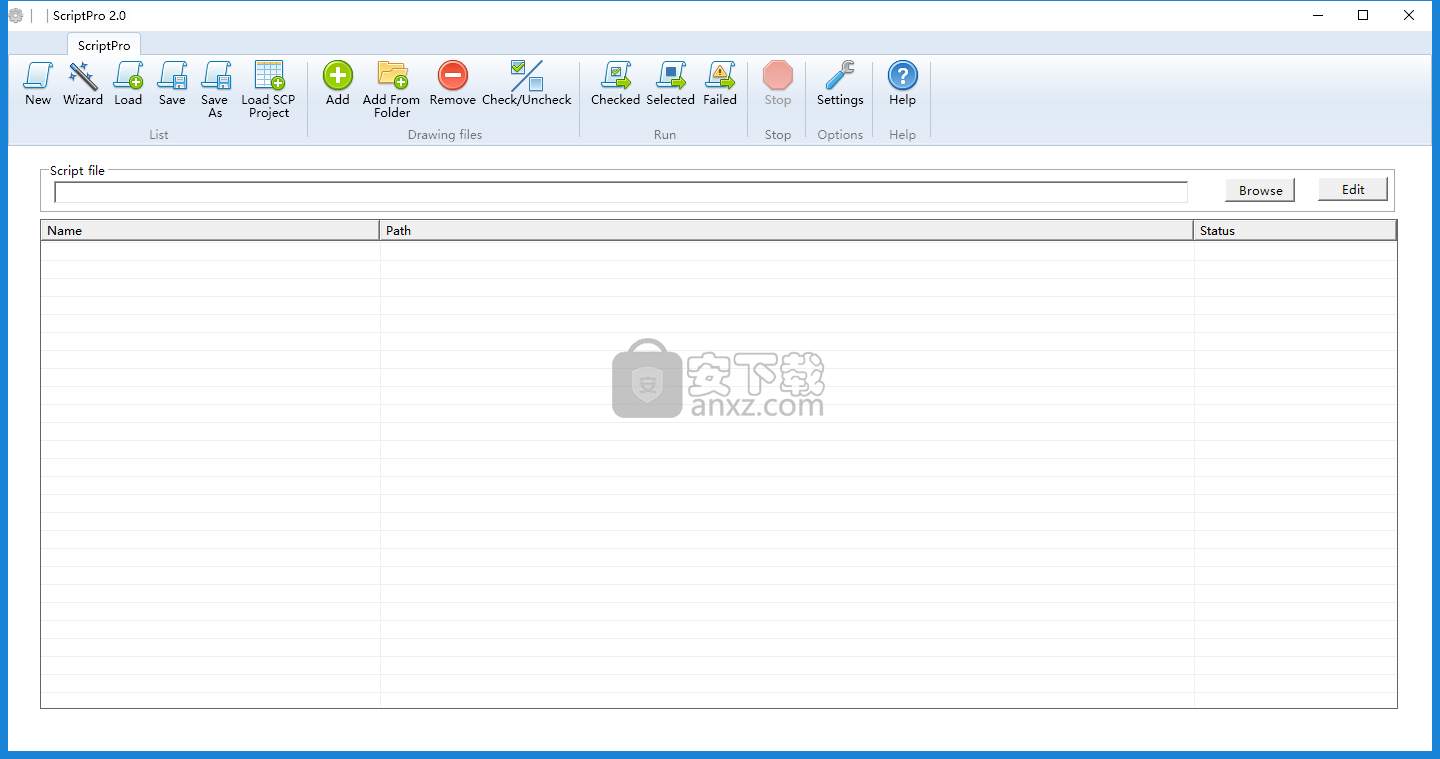Edit the script file

click(x=1353, y=189)
